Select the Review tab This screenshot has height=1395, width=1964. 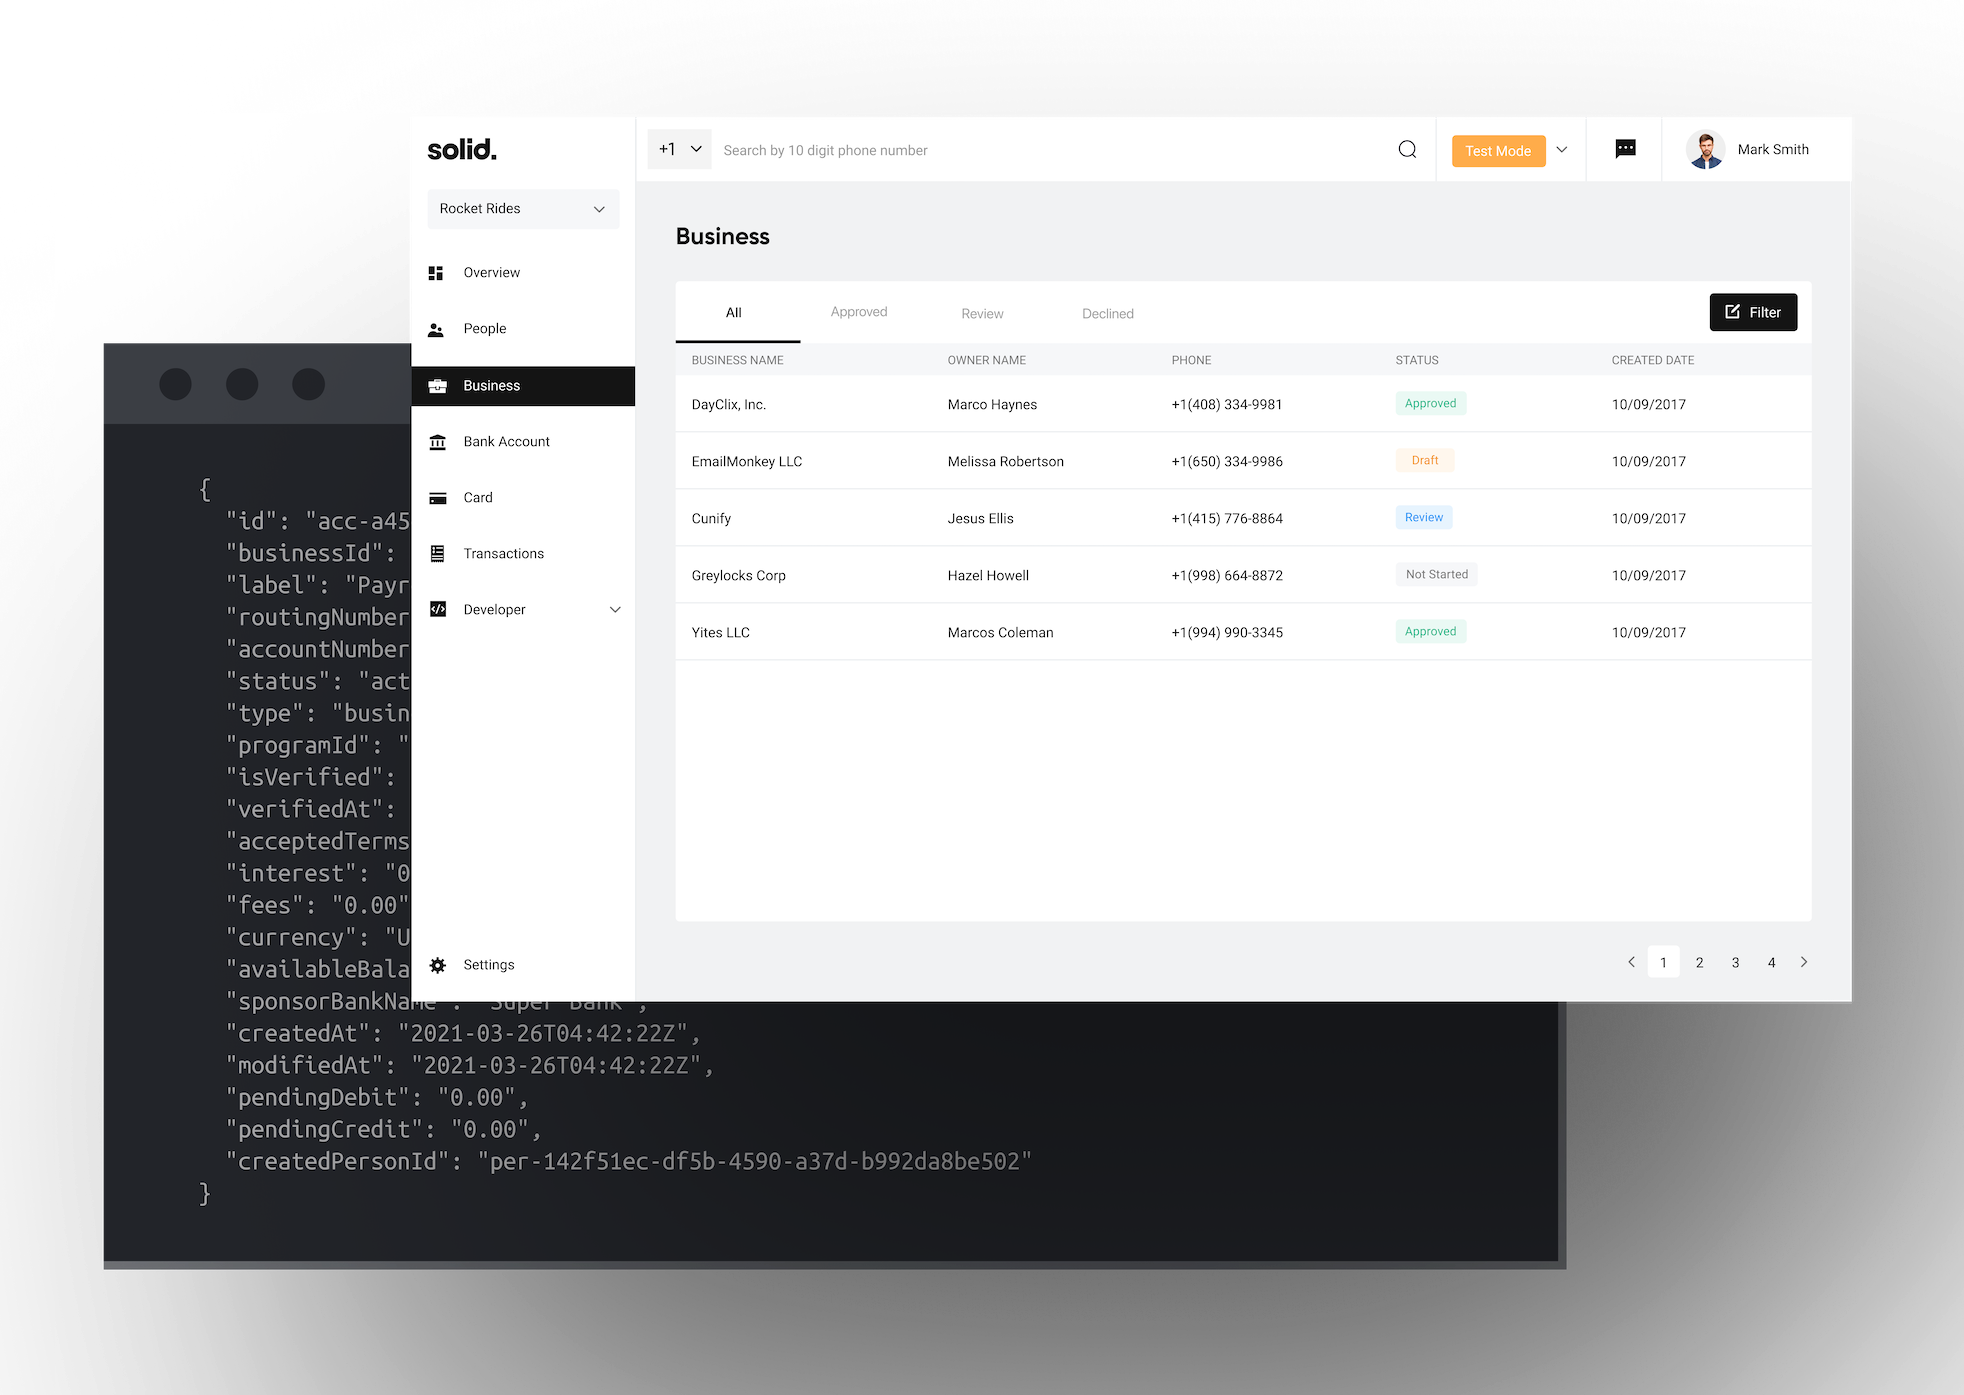[x=982, y=314]
